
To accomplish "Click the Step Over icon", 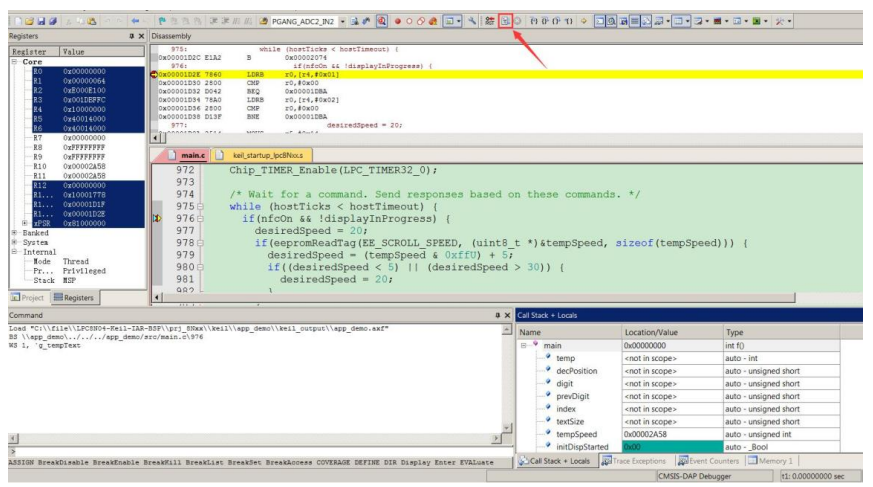I will point(545,21).
